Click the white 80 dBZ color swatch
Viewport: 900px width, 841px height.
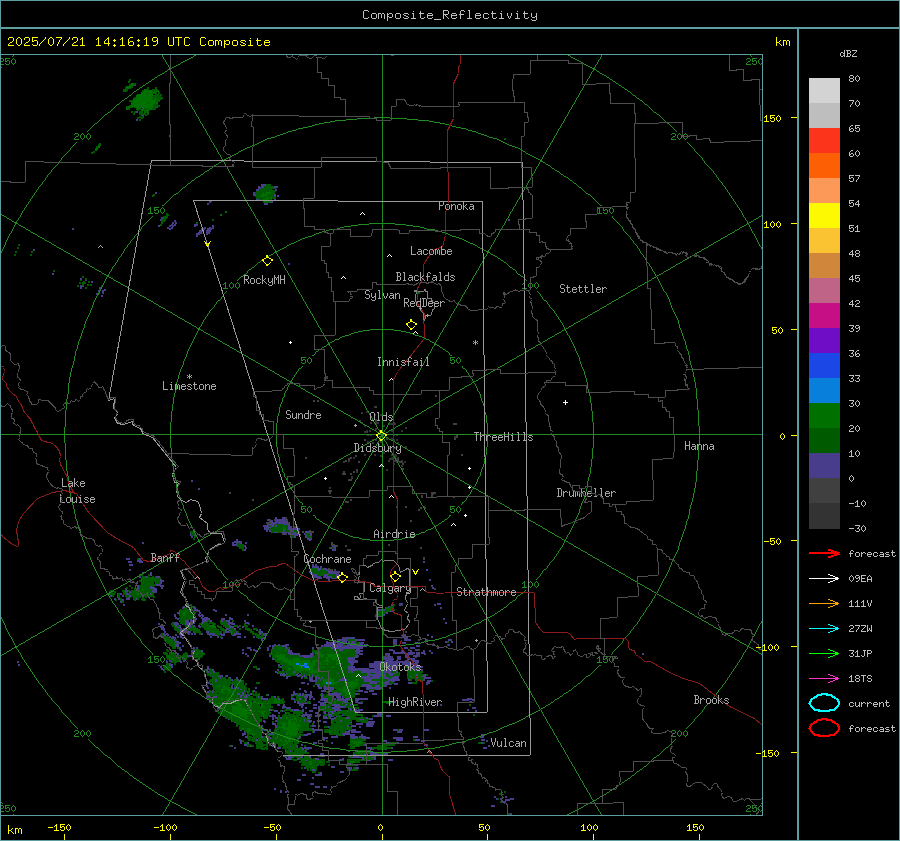tap(824, 91)
